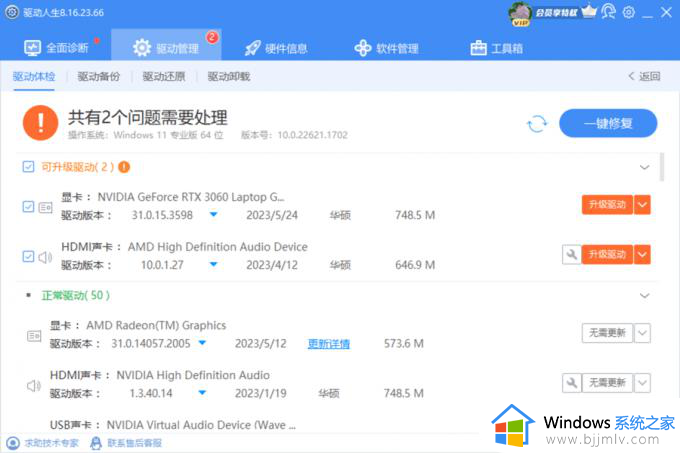This screenshot has width=680, height=453.
Task: Click the 驱动人生 app logo icon
Action: (12, 12)
